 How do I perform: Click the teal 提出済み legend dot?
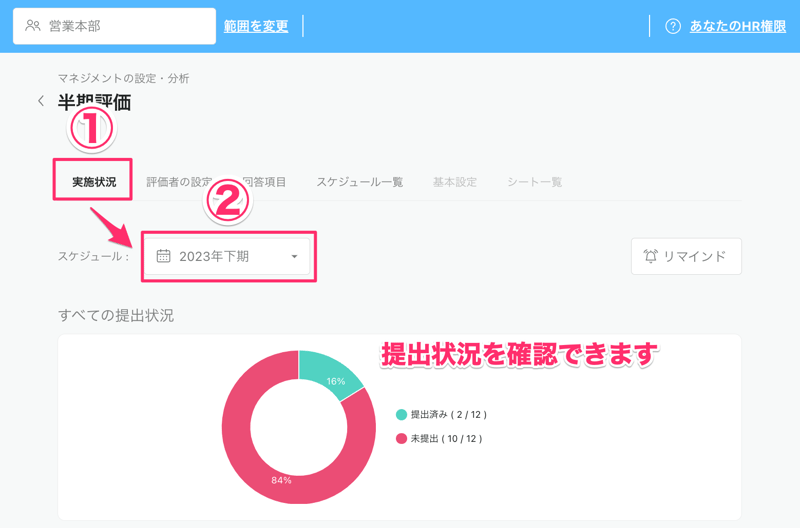pyautogui.click(x=402, y=414)
